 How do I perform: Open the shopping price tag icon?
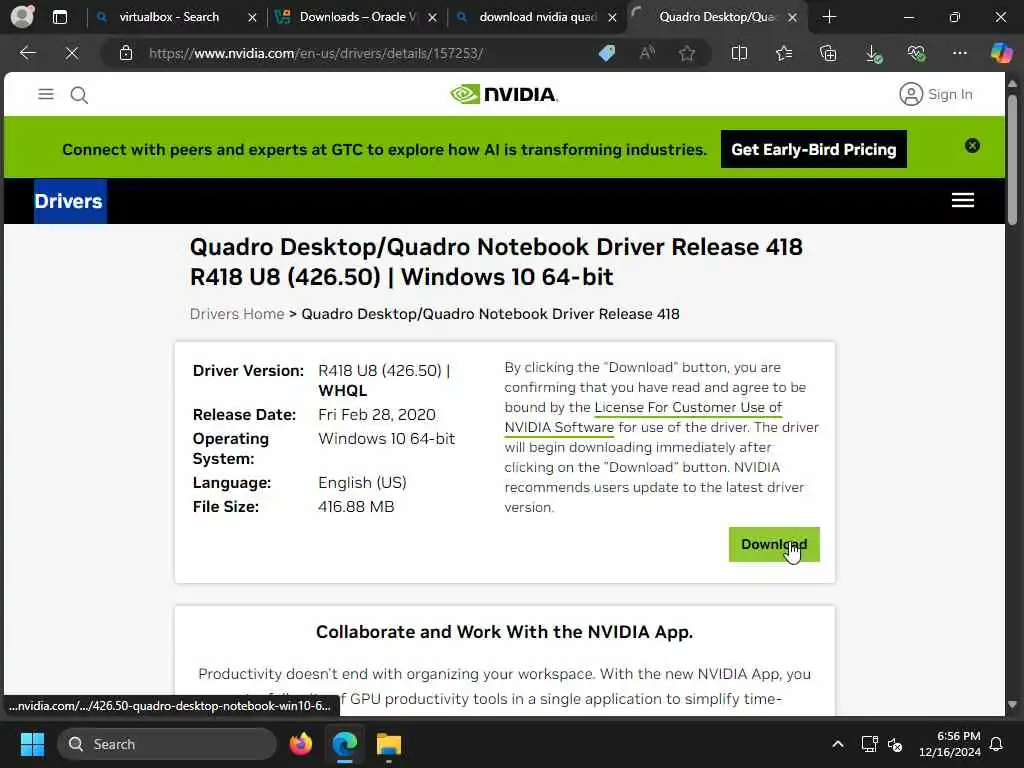(x=607, y=53)
